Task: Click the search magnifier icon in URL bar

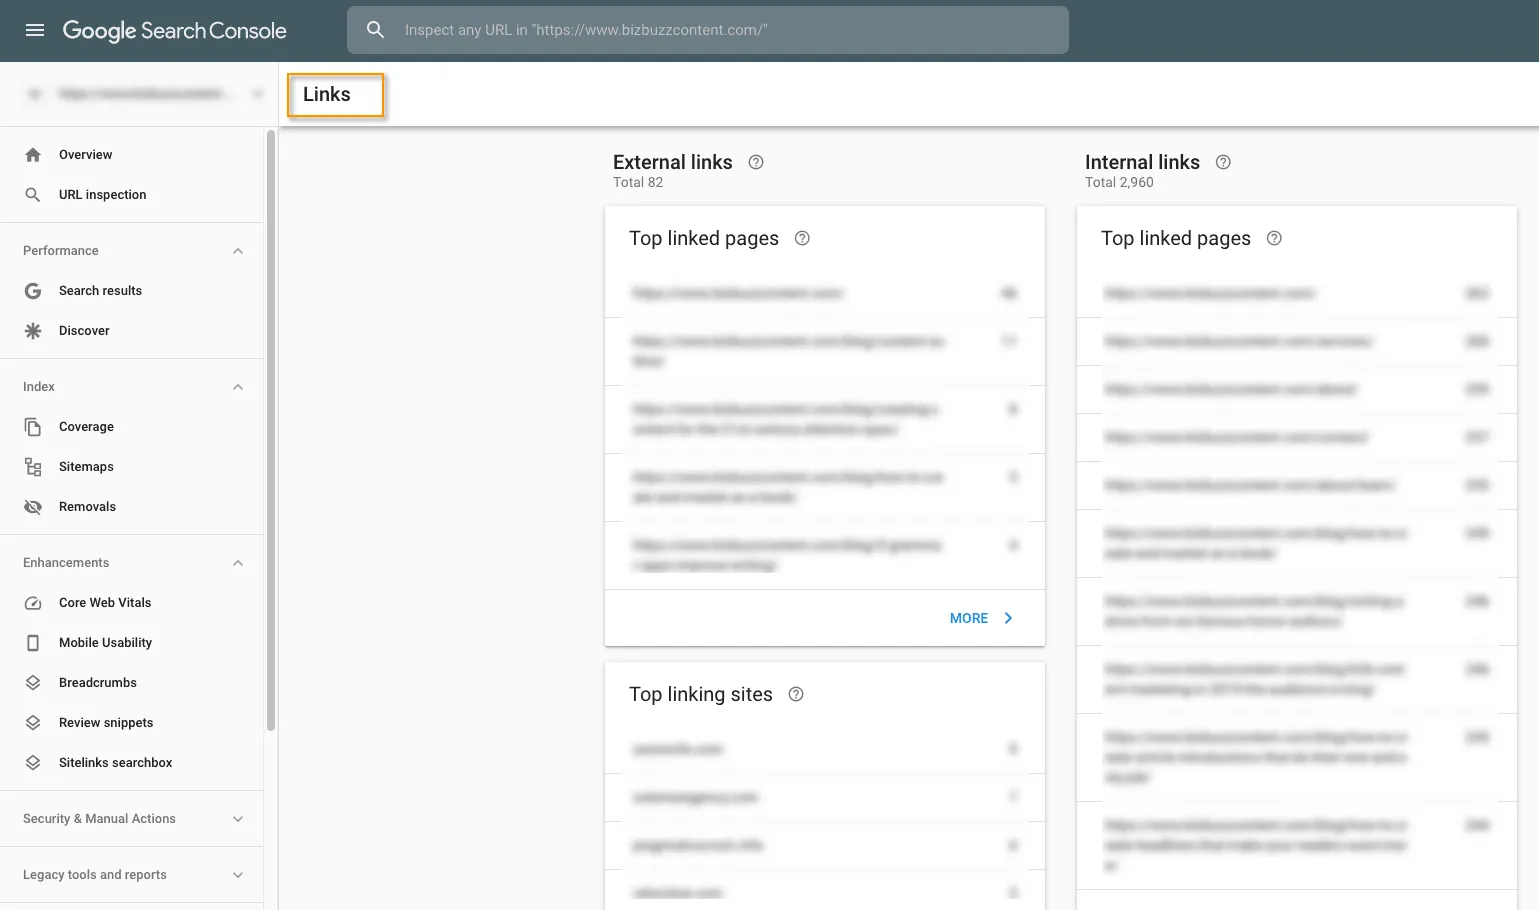Action: click(375, 30)
